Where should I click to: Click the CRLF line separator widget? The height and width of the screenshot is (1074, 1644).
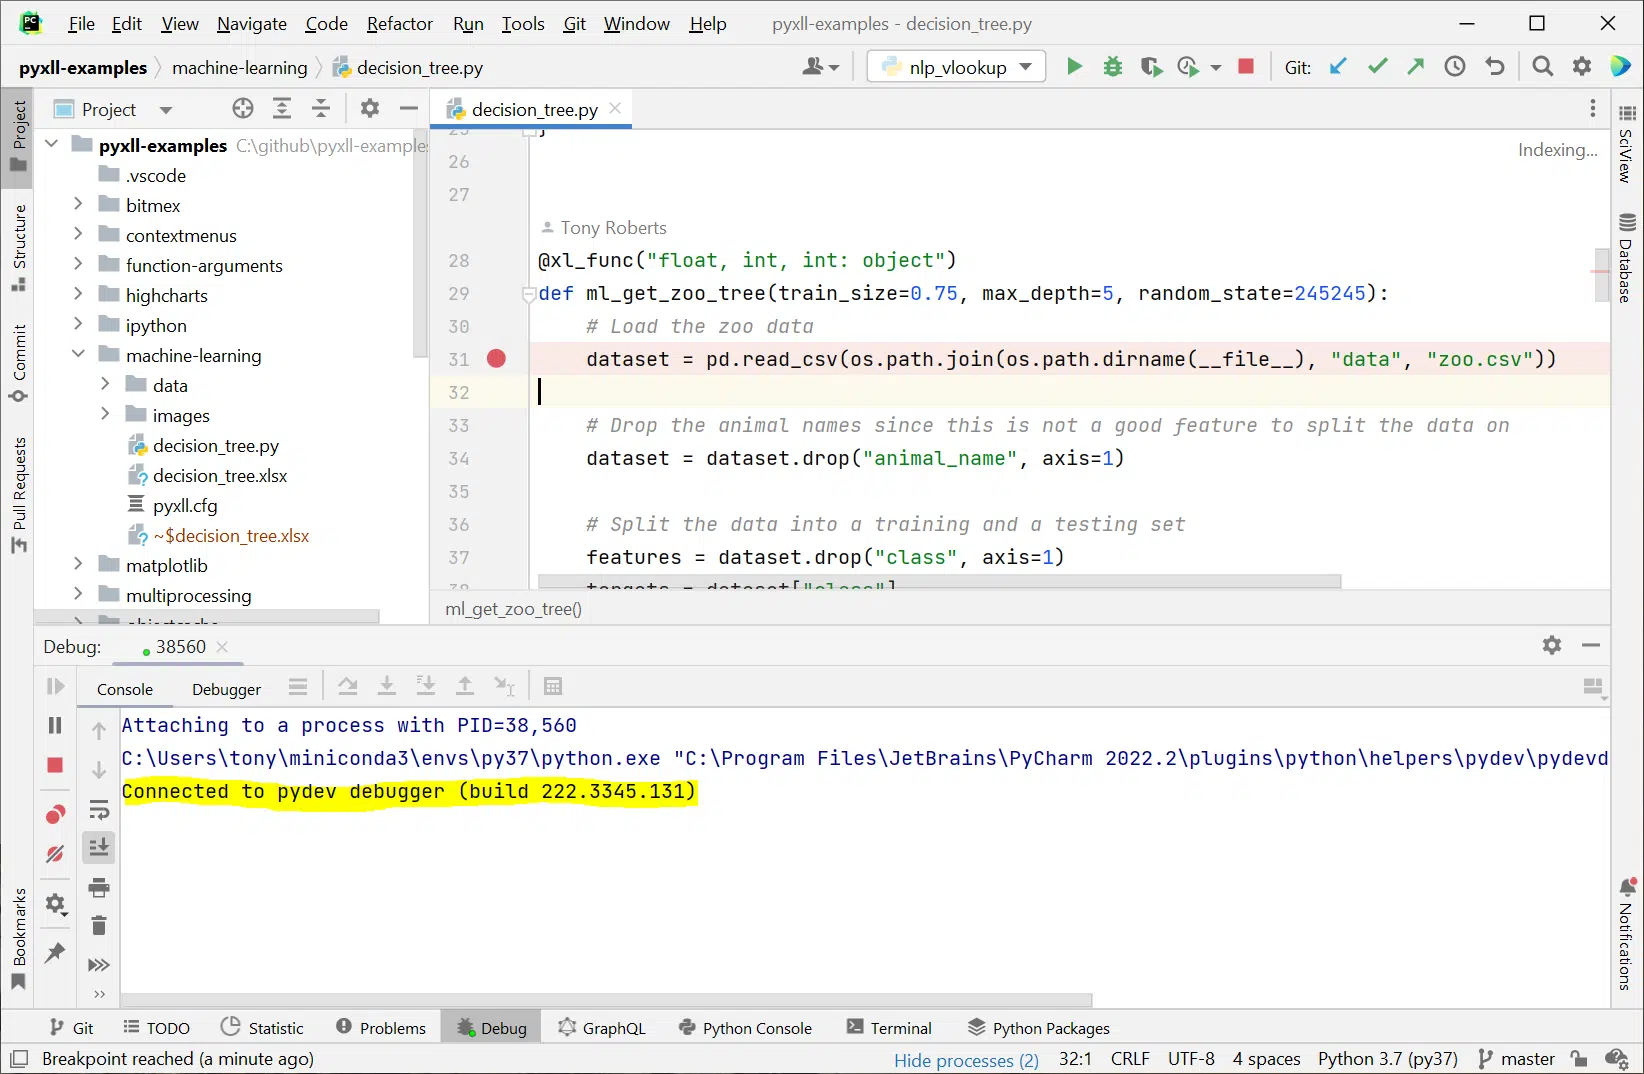[1130, 1059]
